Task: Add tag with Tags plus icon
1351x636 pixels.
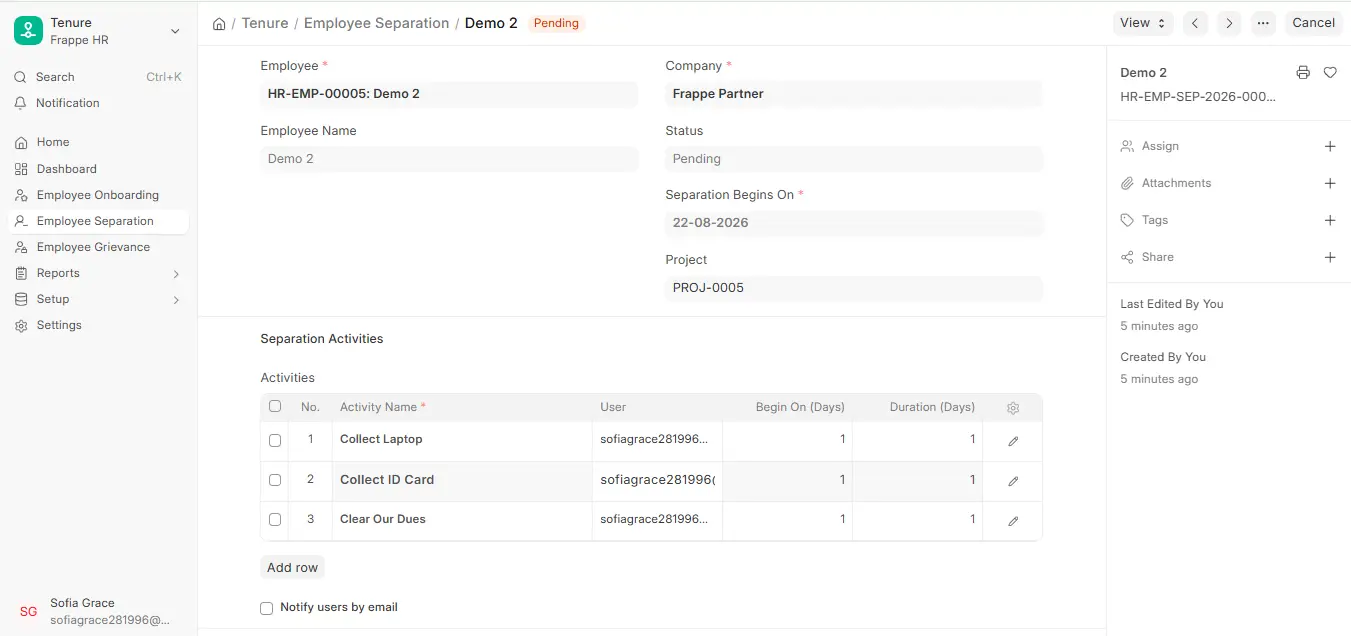Action: [x=1330, y=220]
